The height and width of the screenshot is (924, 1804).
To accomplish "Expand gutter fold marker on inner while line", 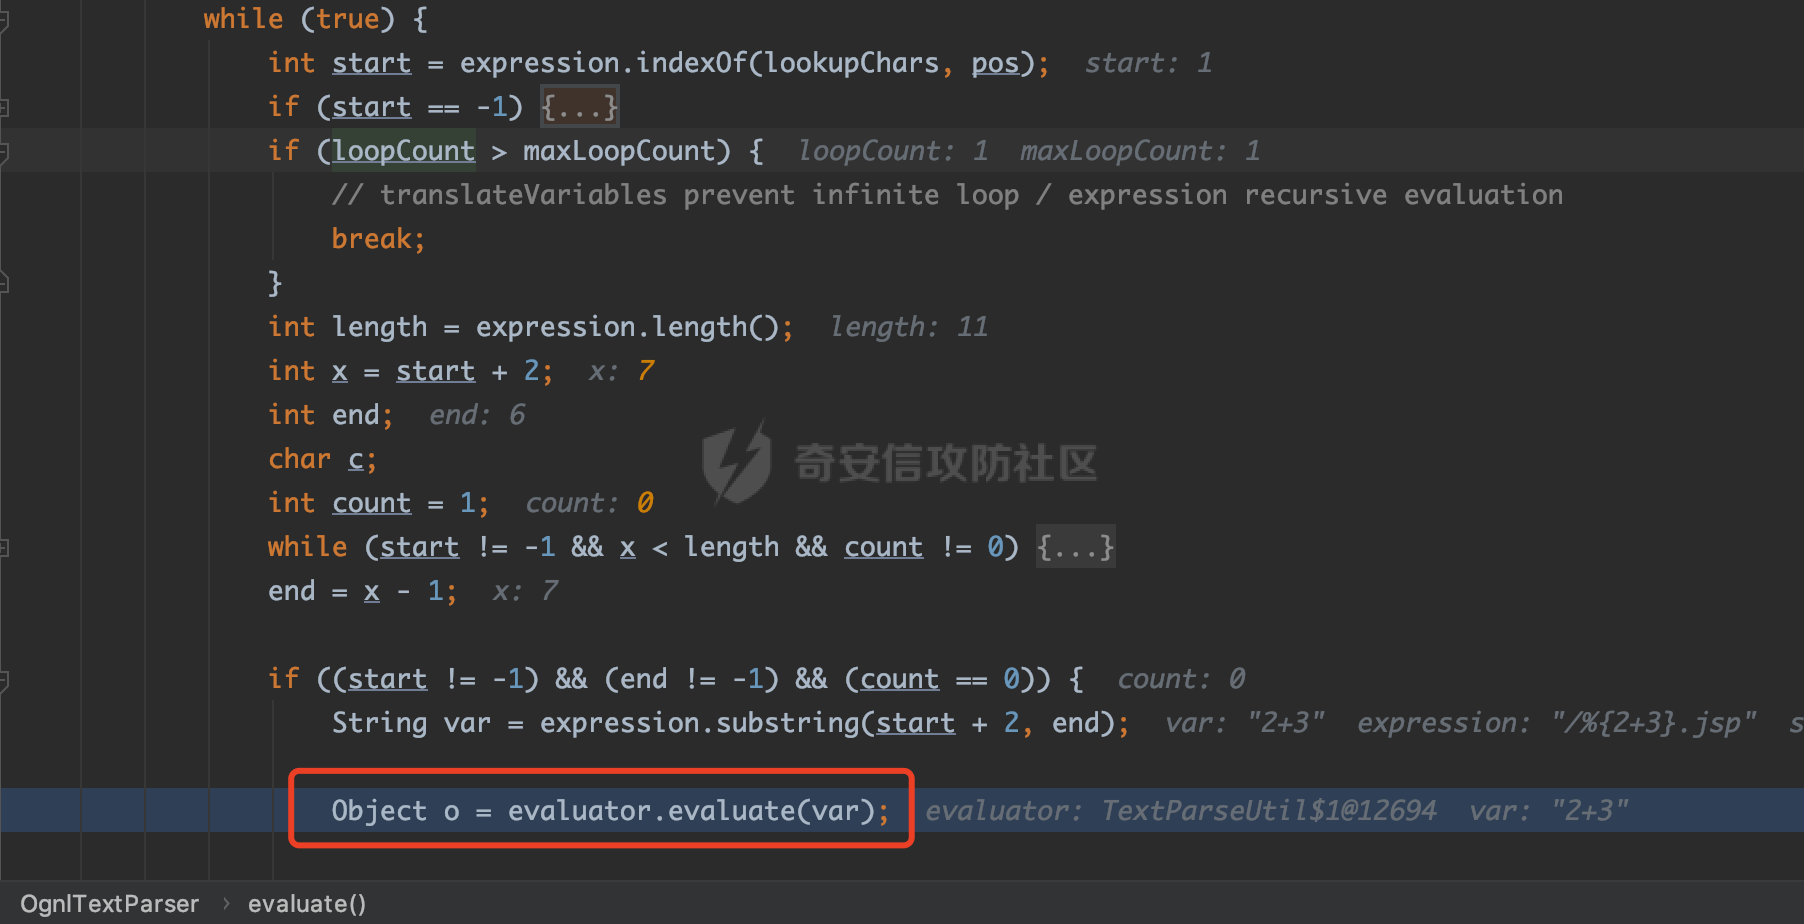I will [x=4, y=547].
